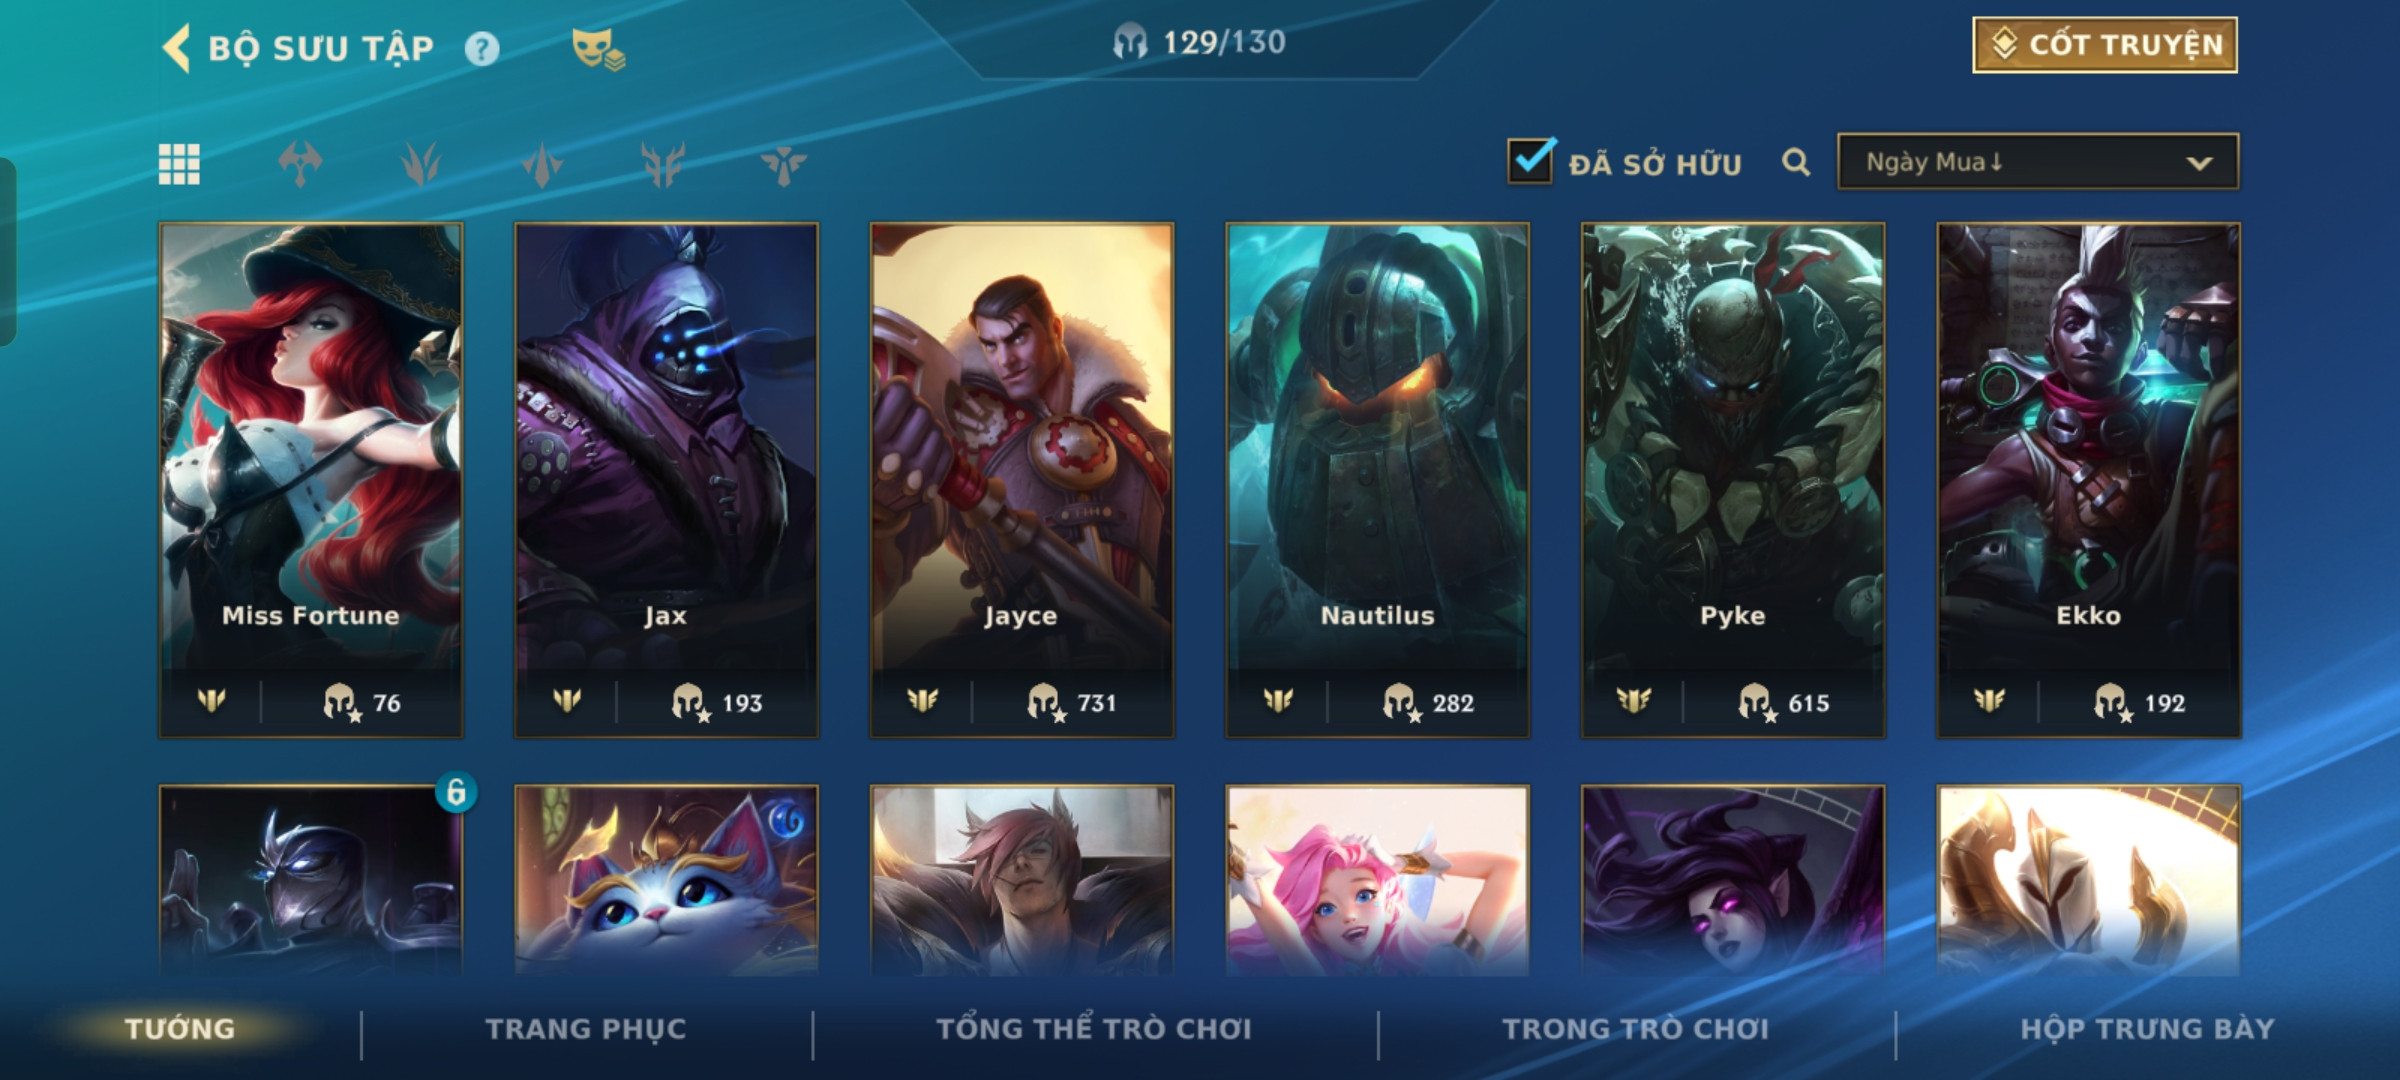Filter champions by the fighter axe role icon

(x=300, y=164)
